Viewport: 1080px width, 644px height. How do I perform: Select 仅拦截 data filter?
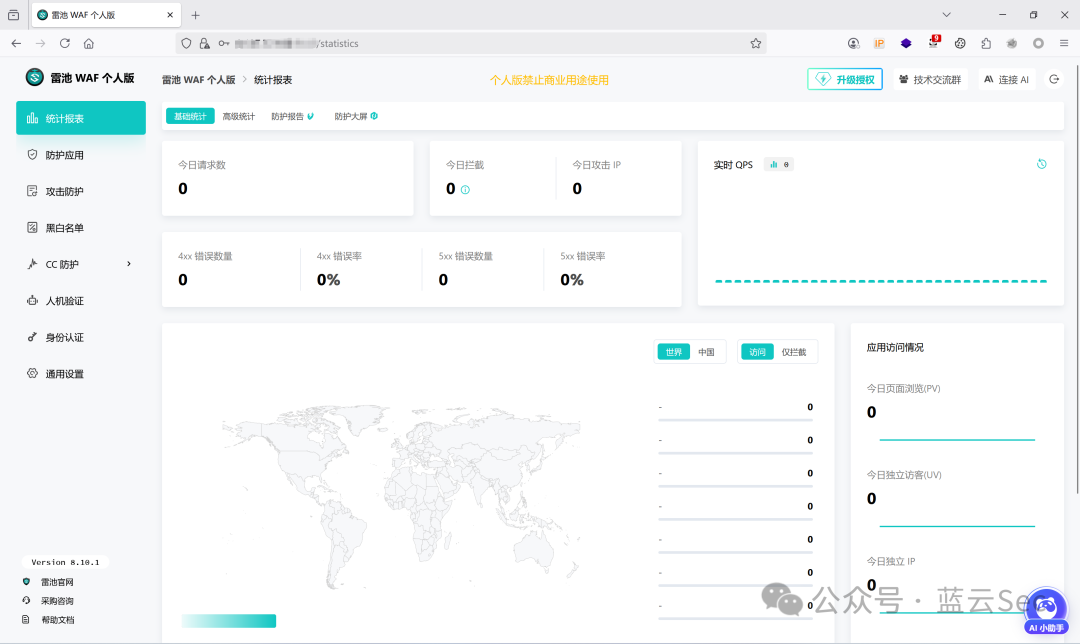794,352
